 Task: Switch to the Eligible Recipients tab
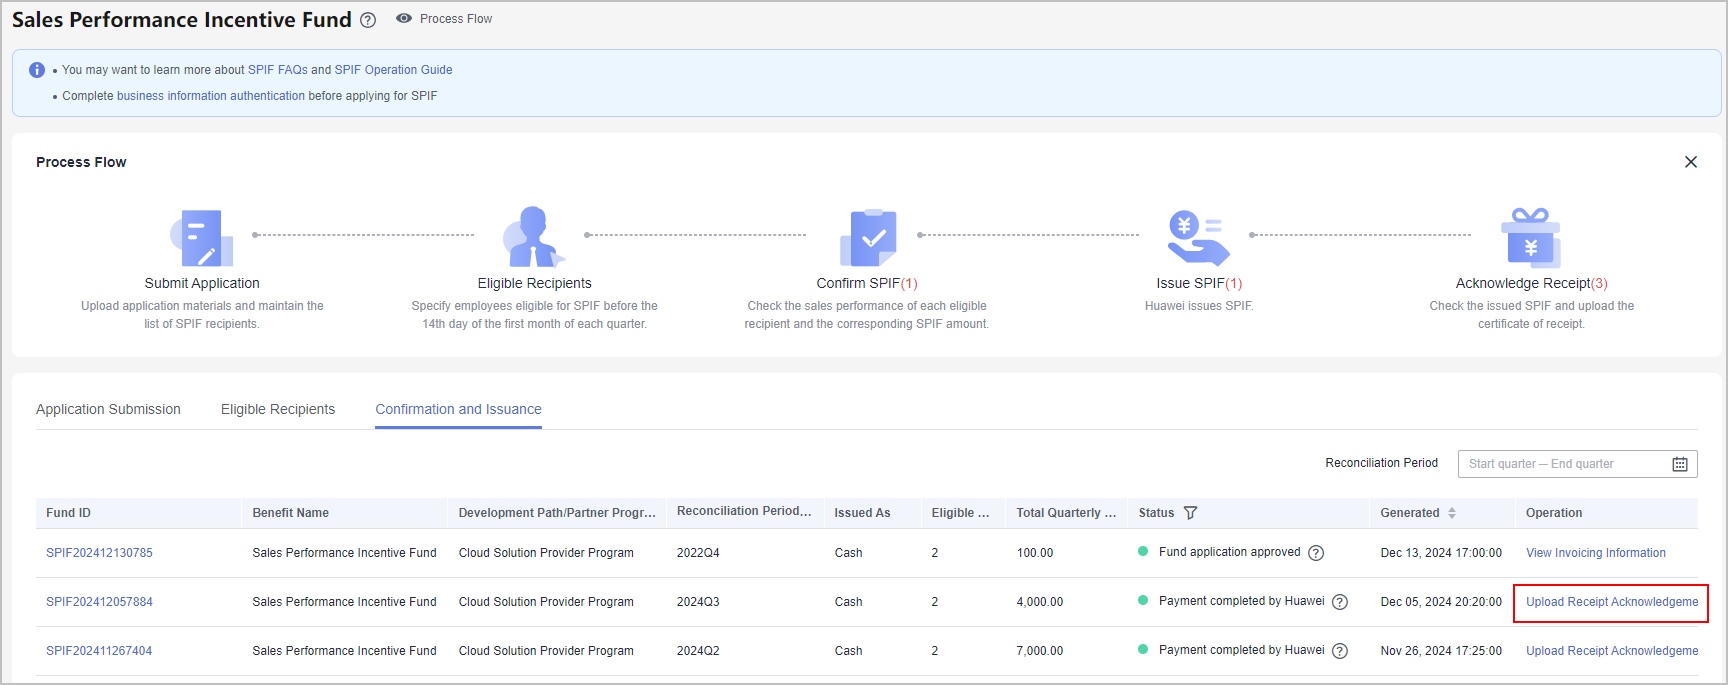pyautogui.click(x=278, y=409)
